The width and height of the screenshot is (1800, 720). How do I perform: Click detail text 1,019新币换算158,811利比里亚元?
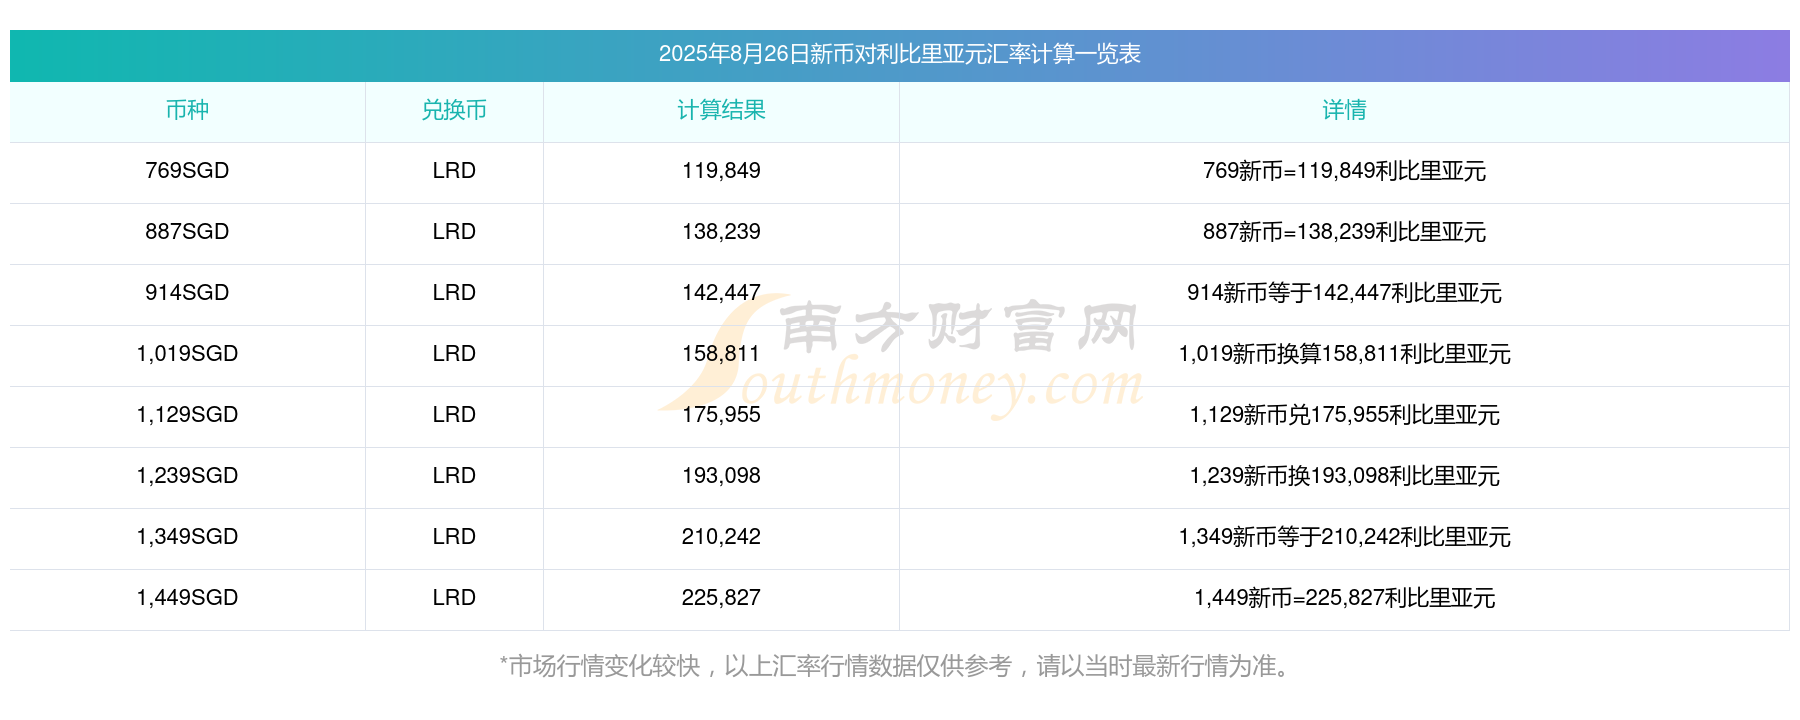1344,354
